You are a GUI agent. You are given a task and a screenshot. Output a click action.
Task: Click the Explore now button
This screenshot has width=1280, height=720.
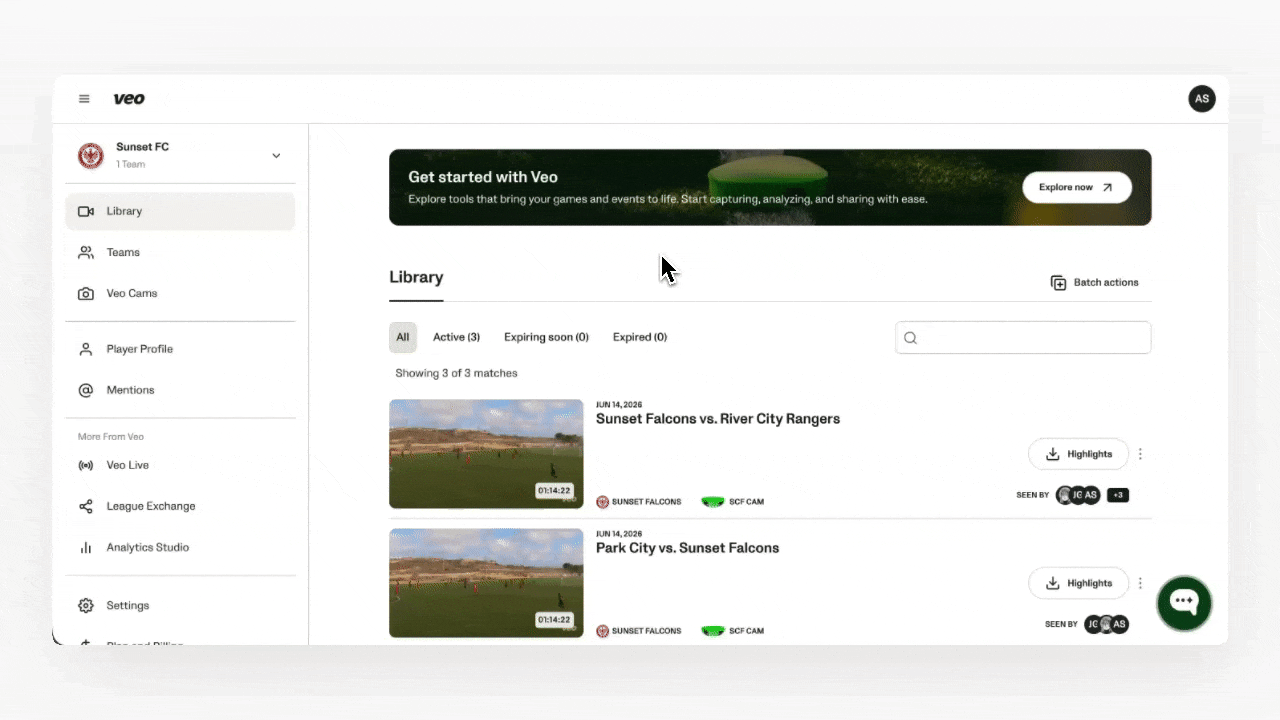[x=1077, y=187]
